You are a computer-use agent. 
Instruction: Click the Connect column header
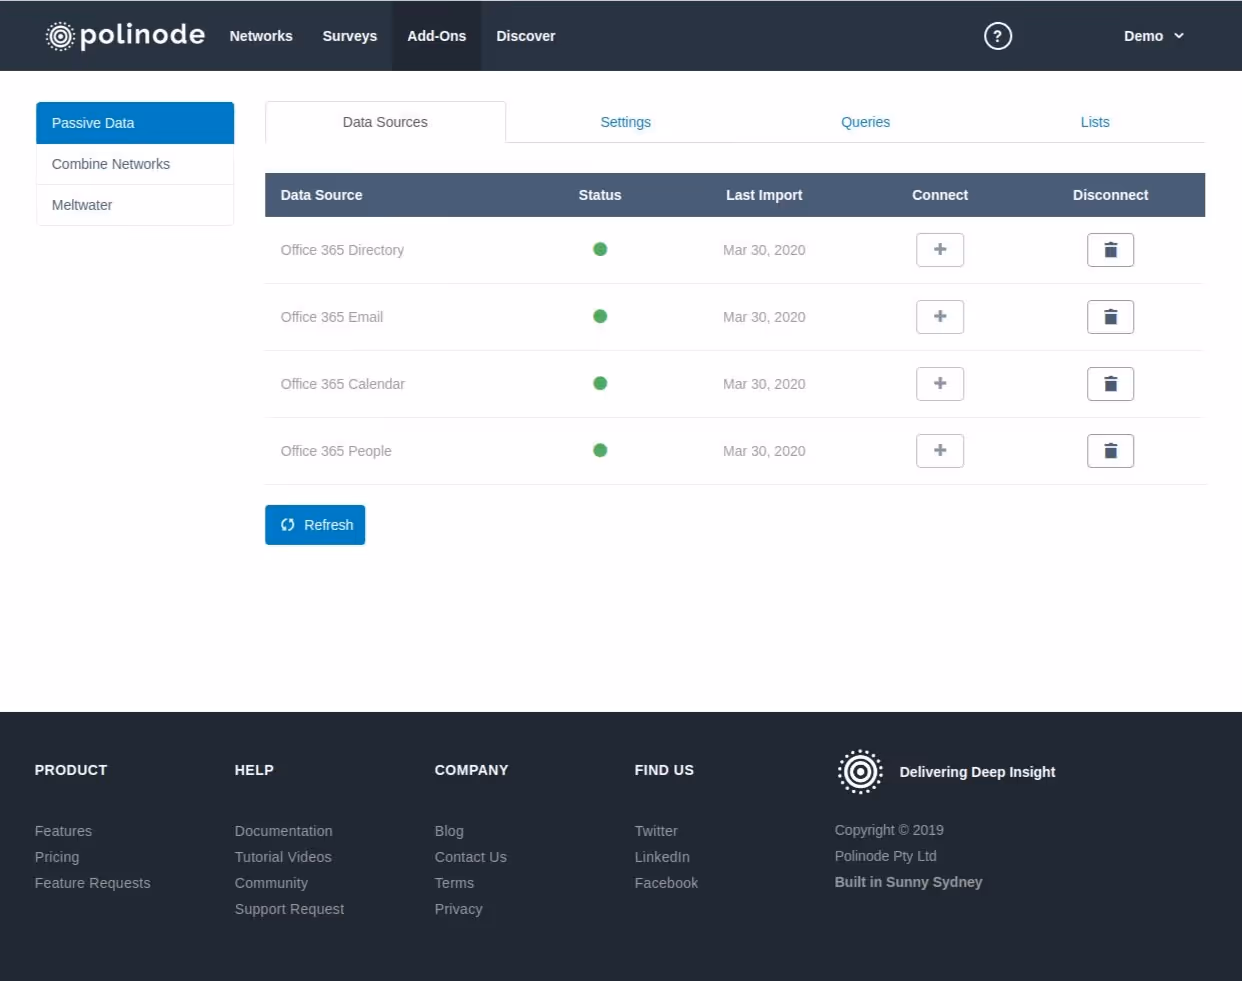(940, 195)
